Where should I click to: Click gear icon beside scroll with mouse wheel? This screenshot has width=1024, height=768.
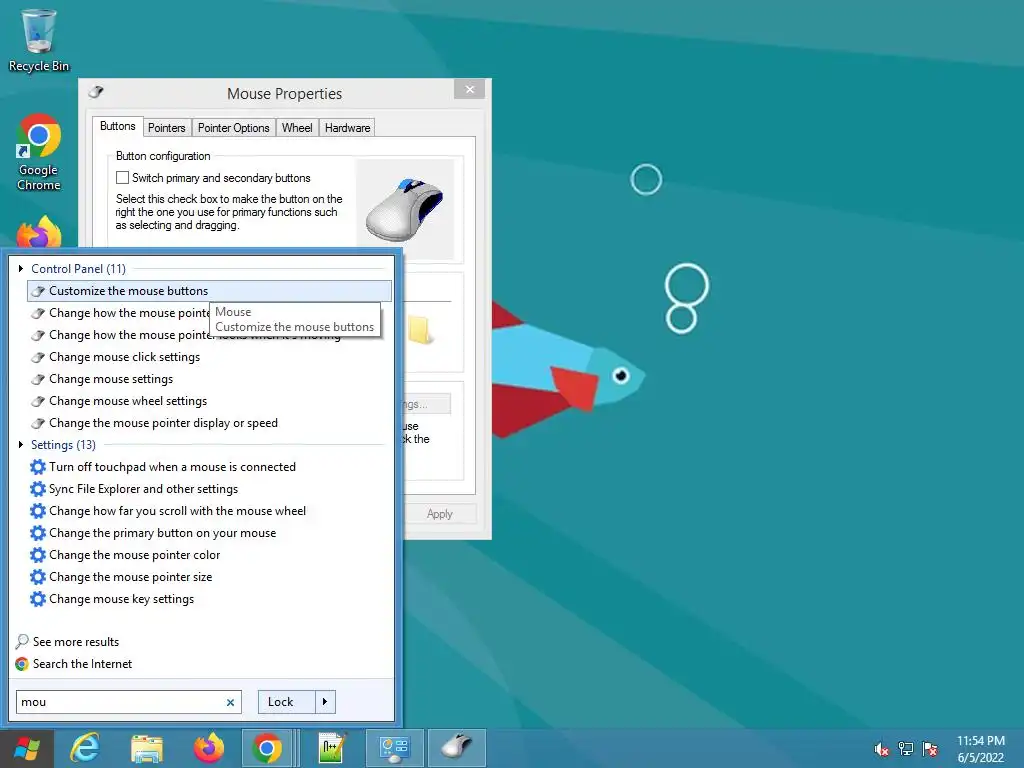pos(38,511)
